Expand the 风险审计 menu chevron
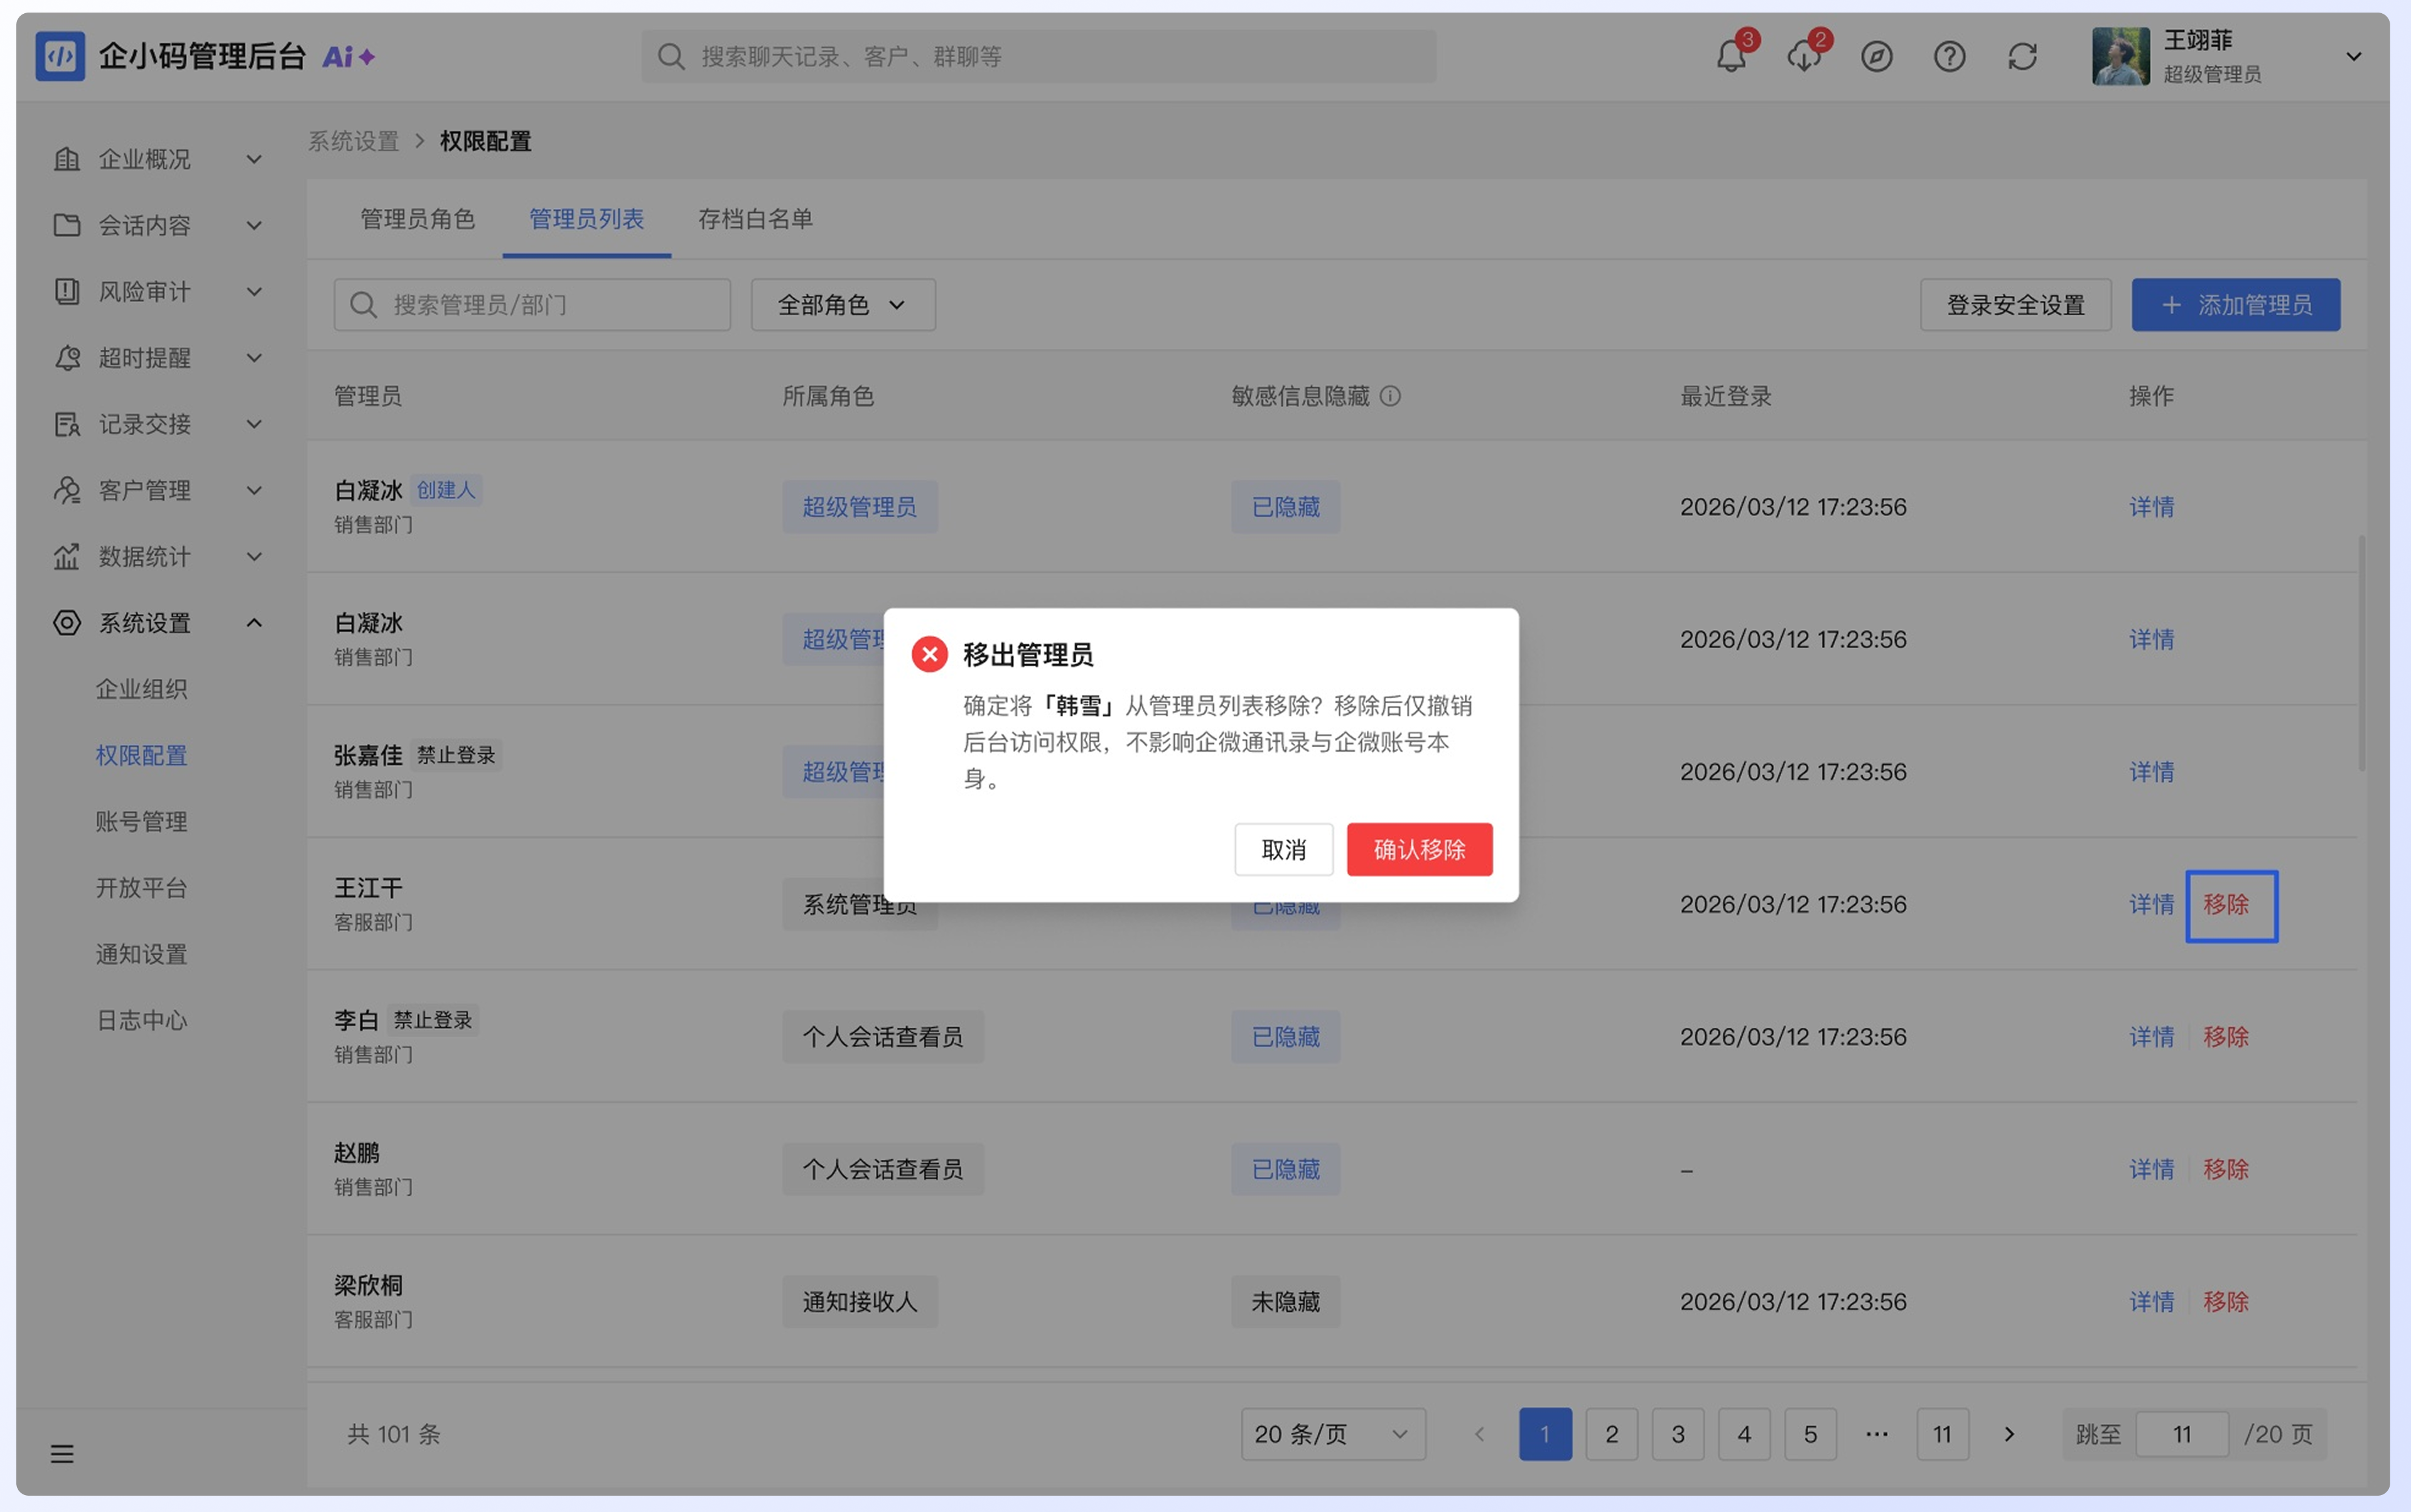 pyautogui.click(x=254, y=291)
